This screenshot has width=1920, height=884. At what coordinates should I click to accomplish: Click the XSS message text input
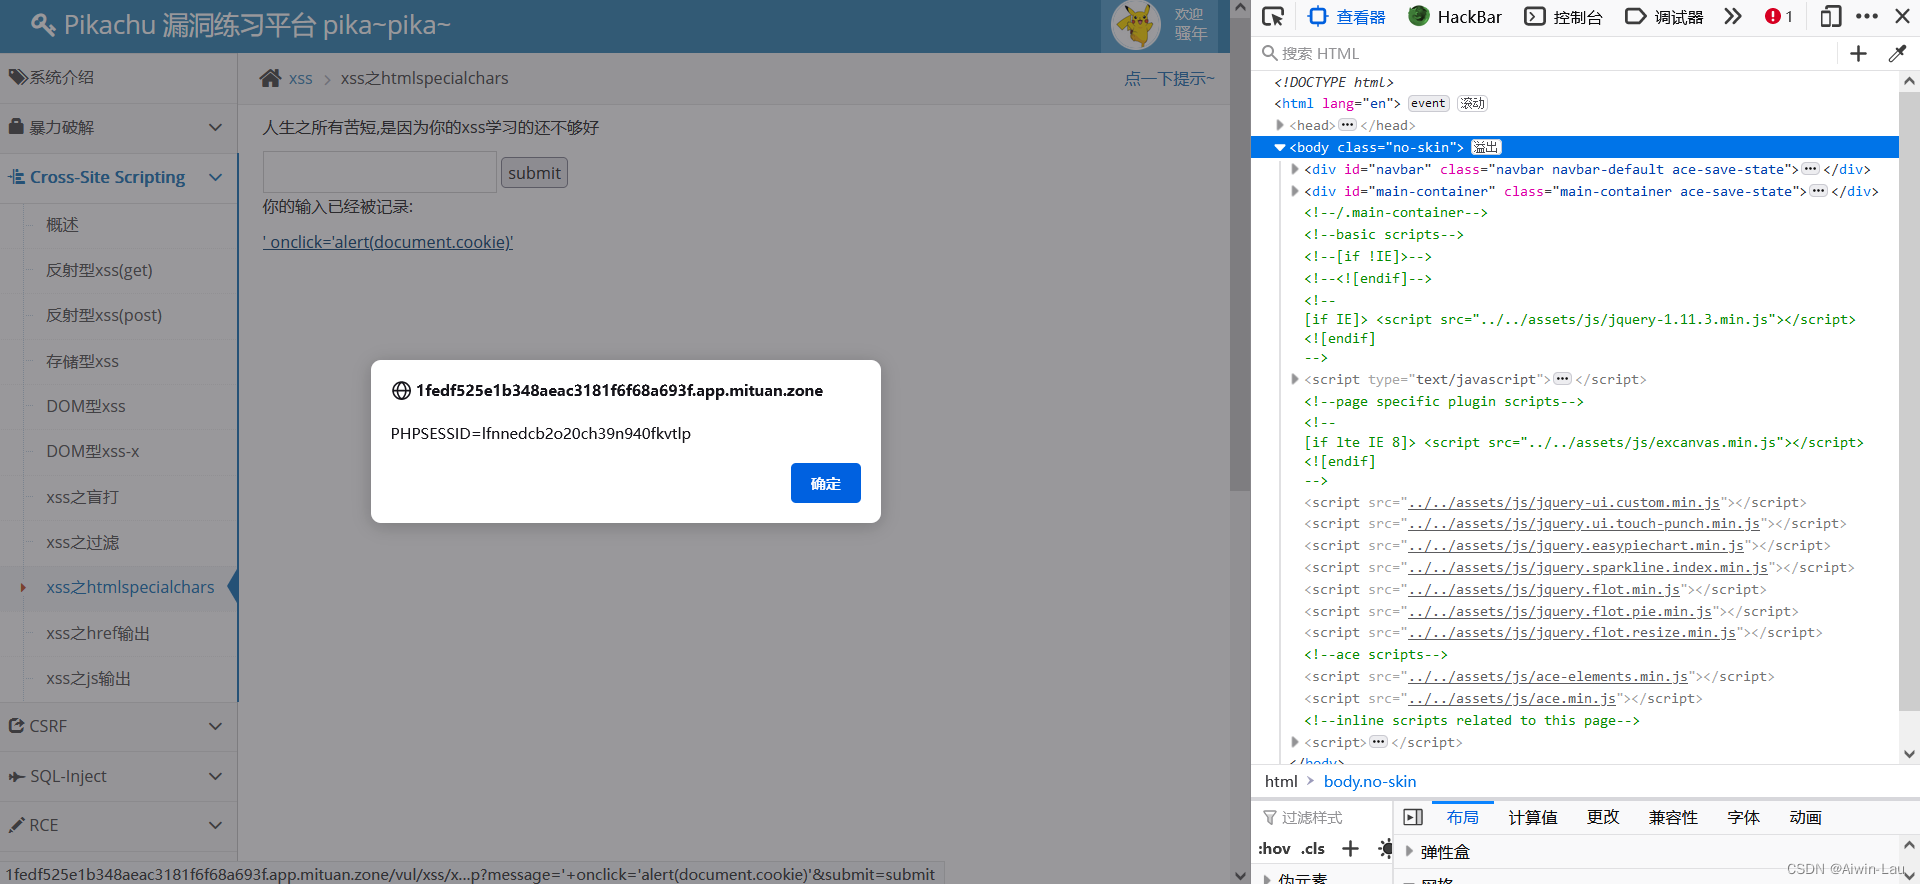[x=379, y=172]
